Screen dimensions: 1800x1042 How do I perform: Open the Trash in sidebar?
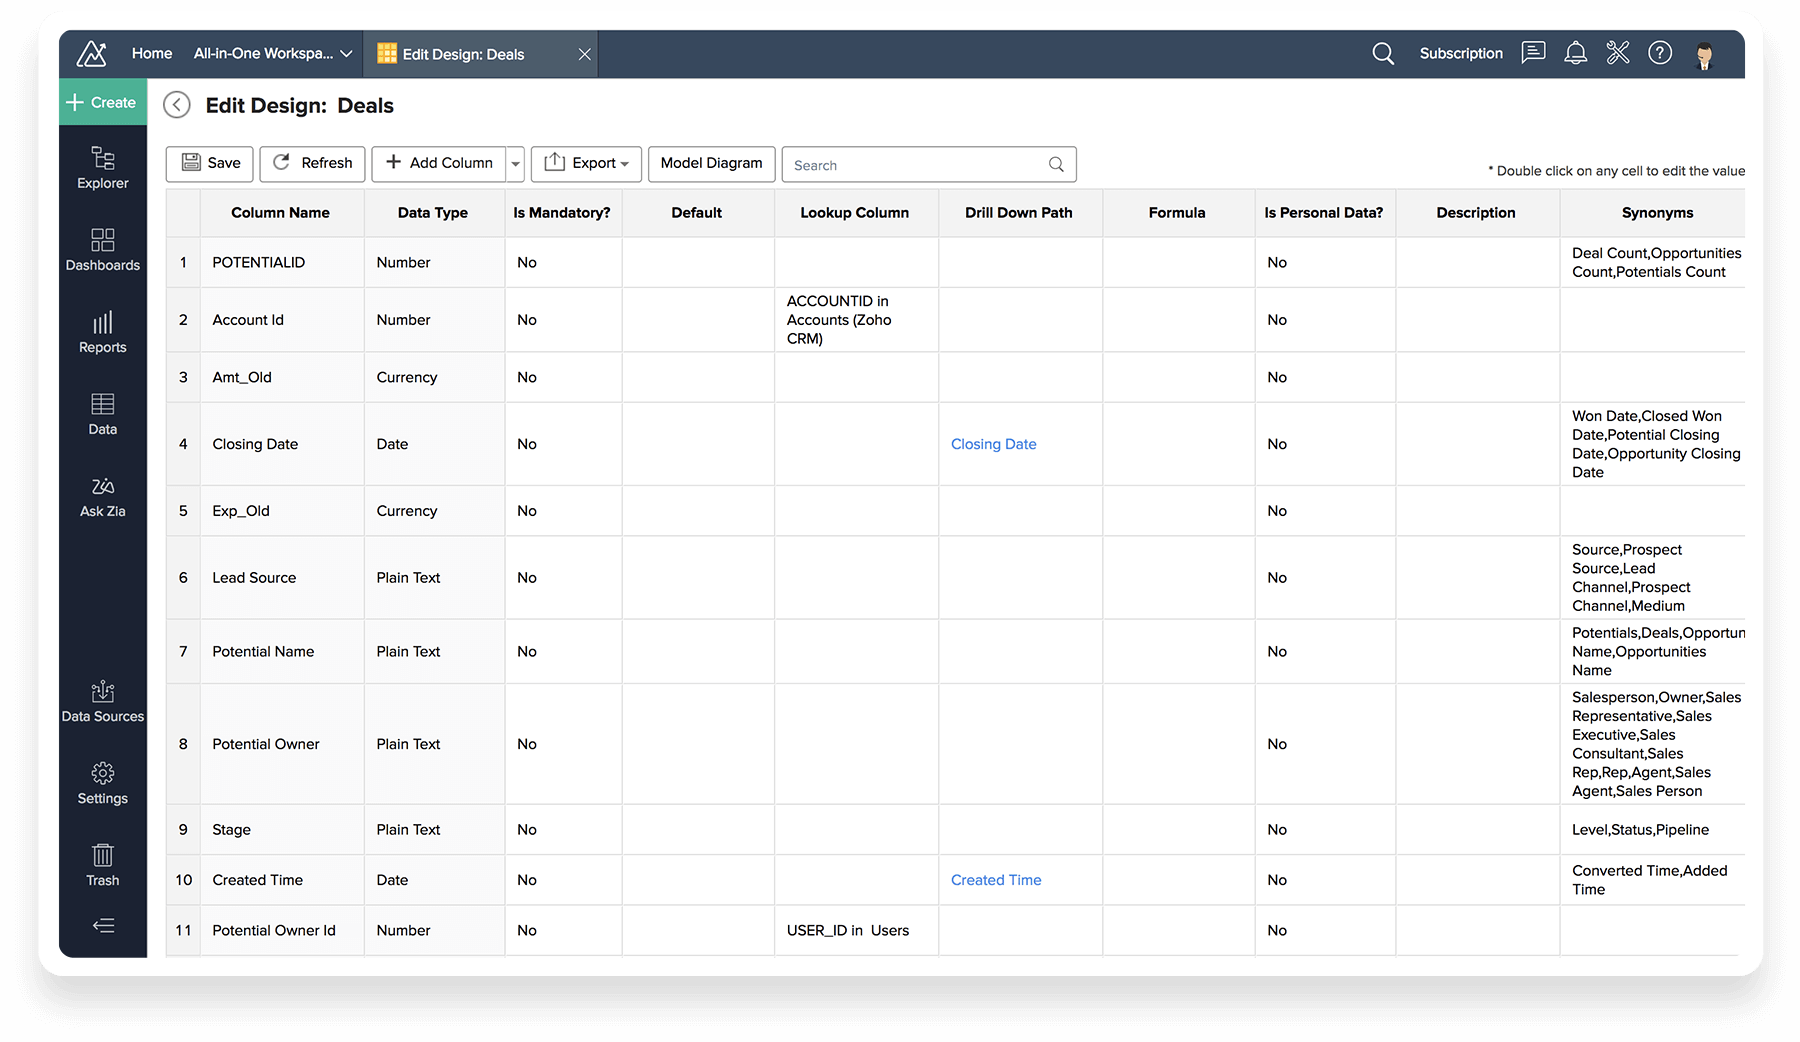pos(102,865)
